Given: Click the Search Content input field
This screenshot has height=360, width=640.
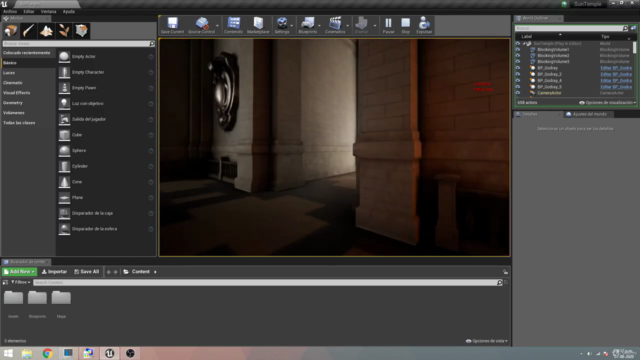Looking at the screenshot, I should [265, 282].
